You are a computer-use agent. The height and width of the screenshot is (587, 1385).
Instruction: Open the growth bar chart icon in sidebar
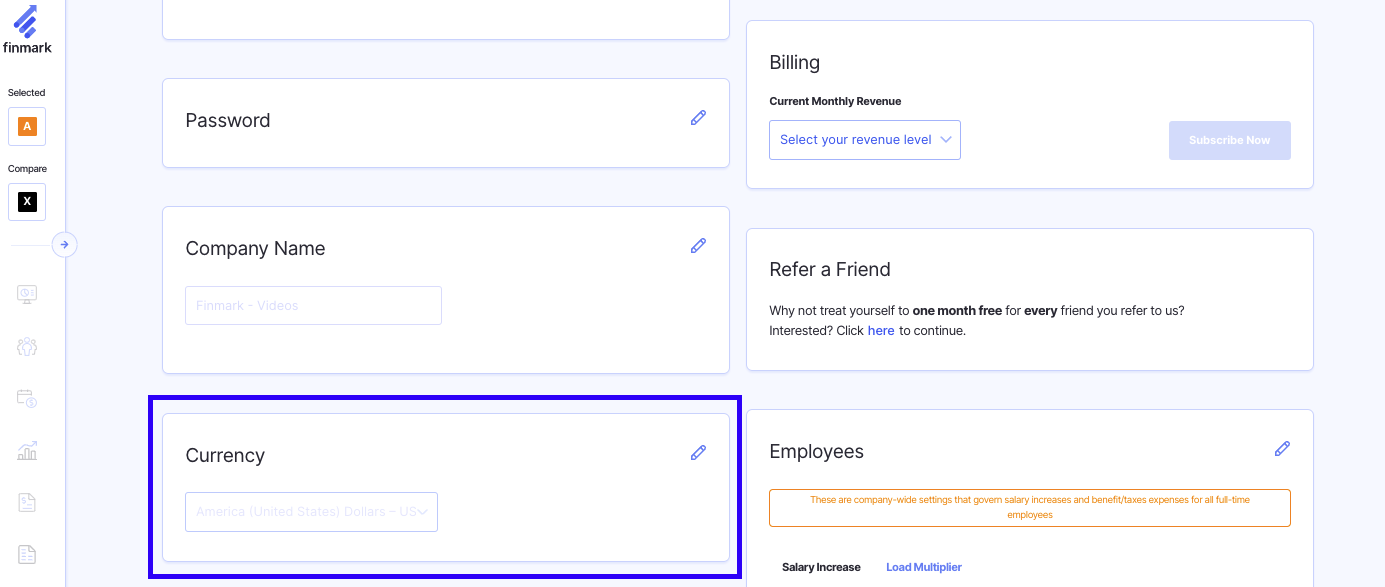(27, 451)
